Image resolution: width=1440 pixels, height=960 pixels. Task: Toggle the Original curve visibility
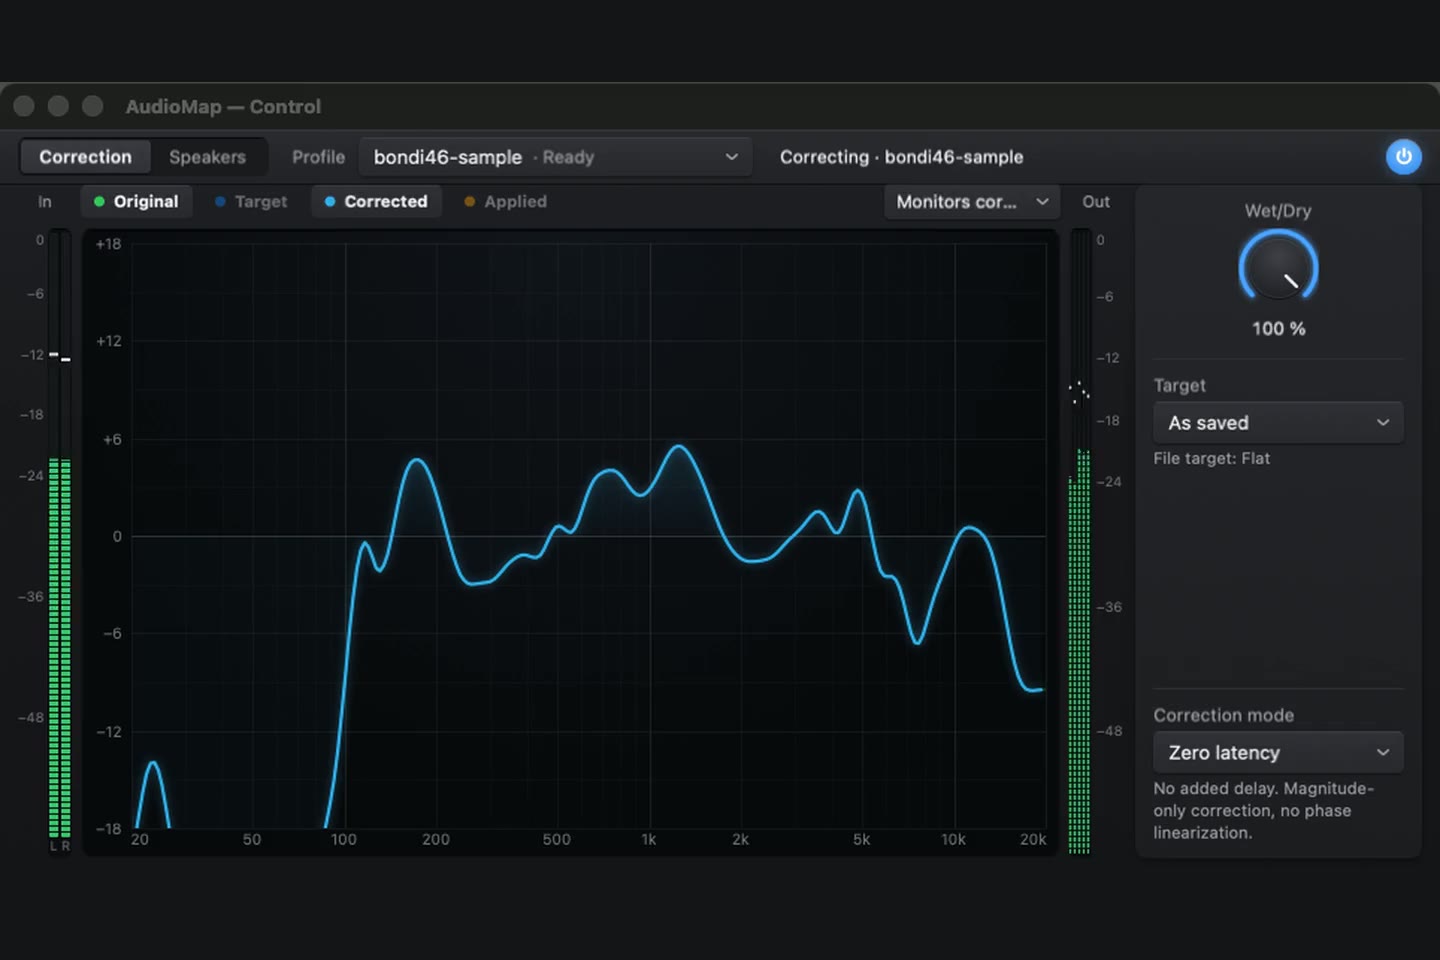coord(136,202)
